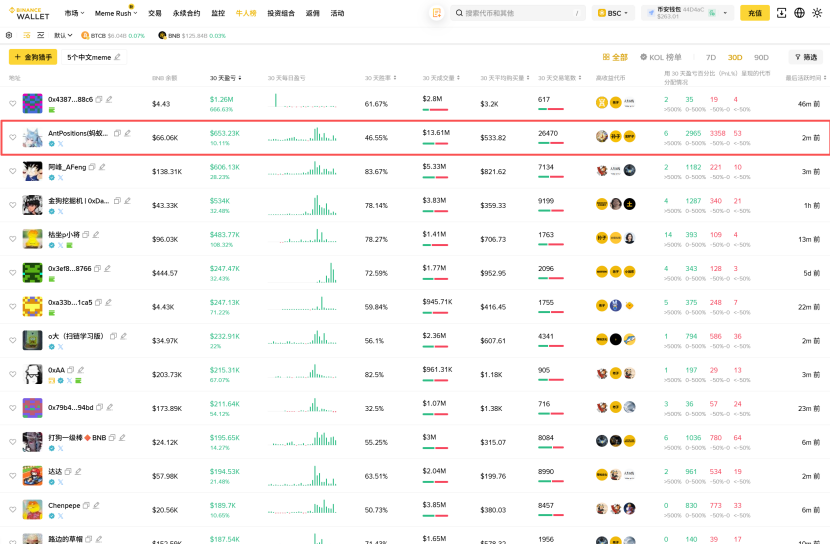Sort by 30 天盈亏 column
830x544 pixels.
[225, 78]
